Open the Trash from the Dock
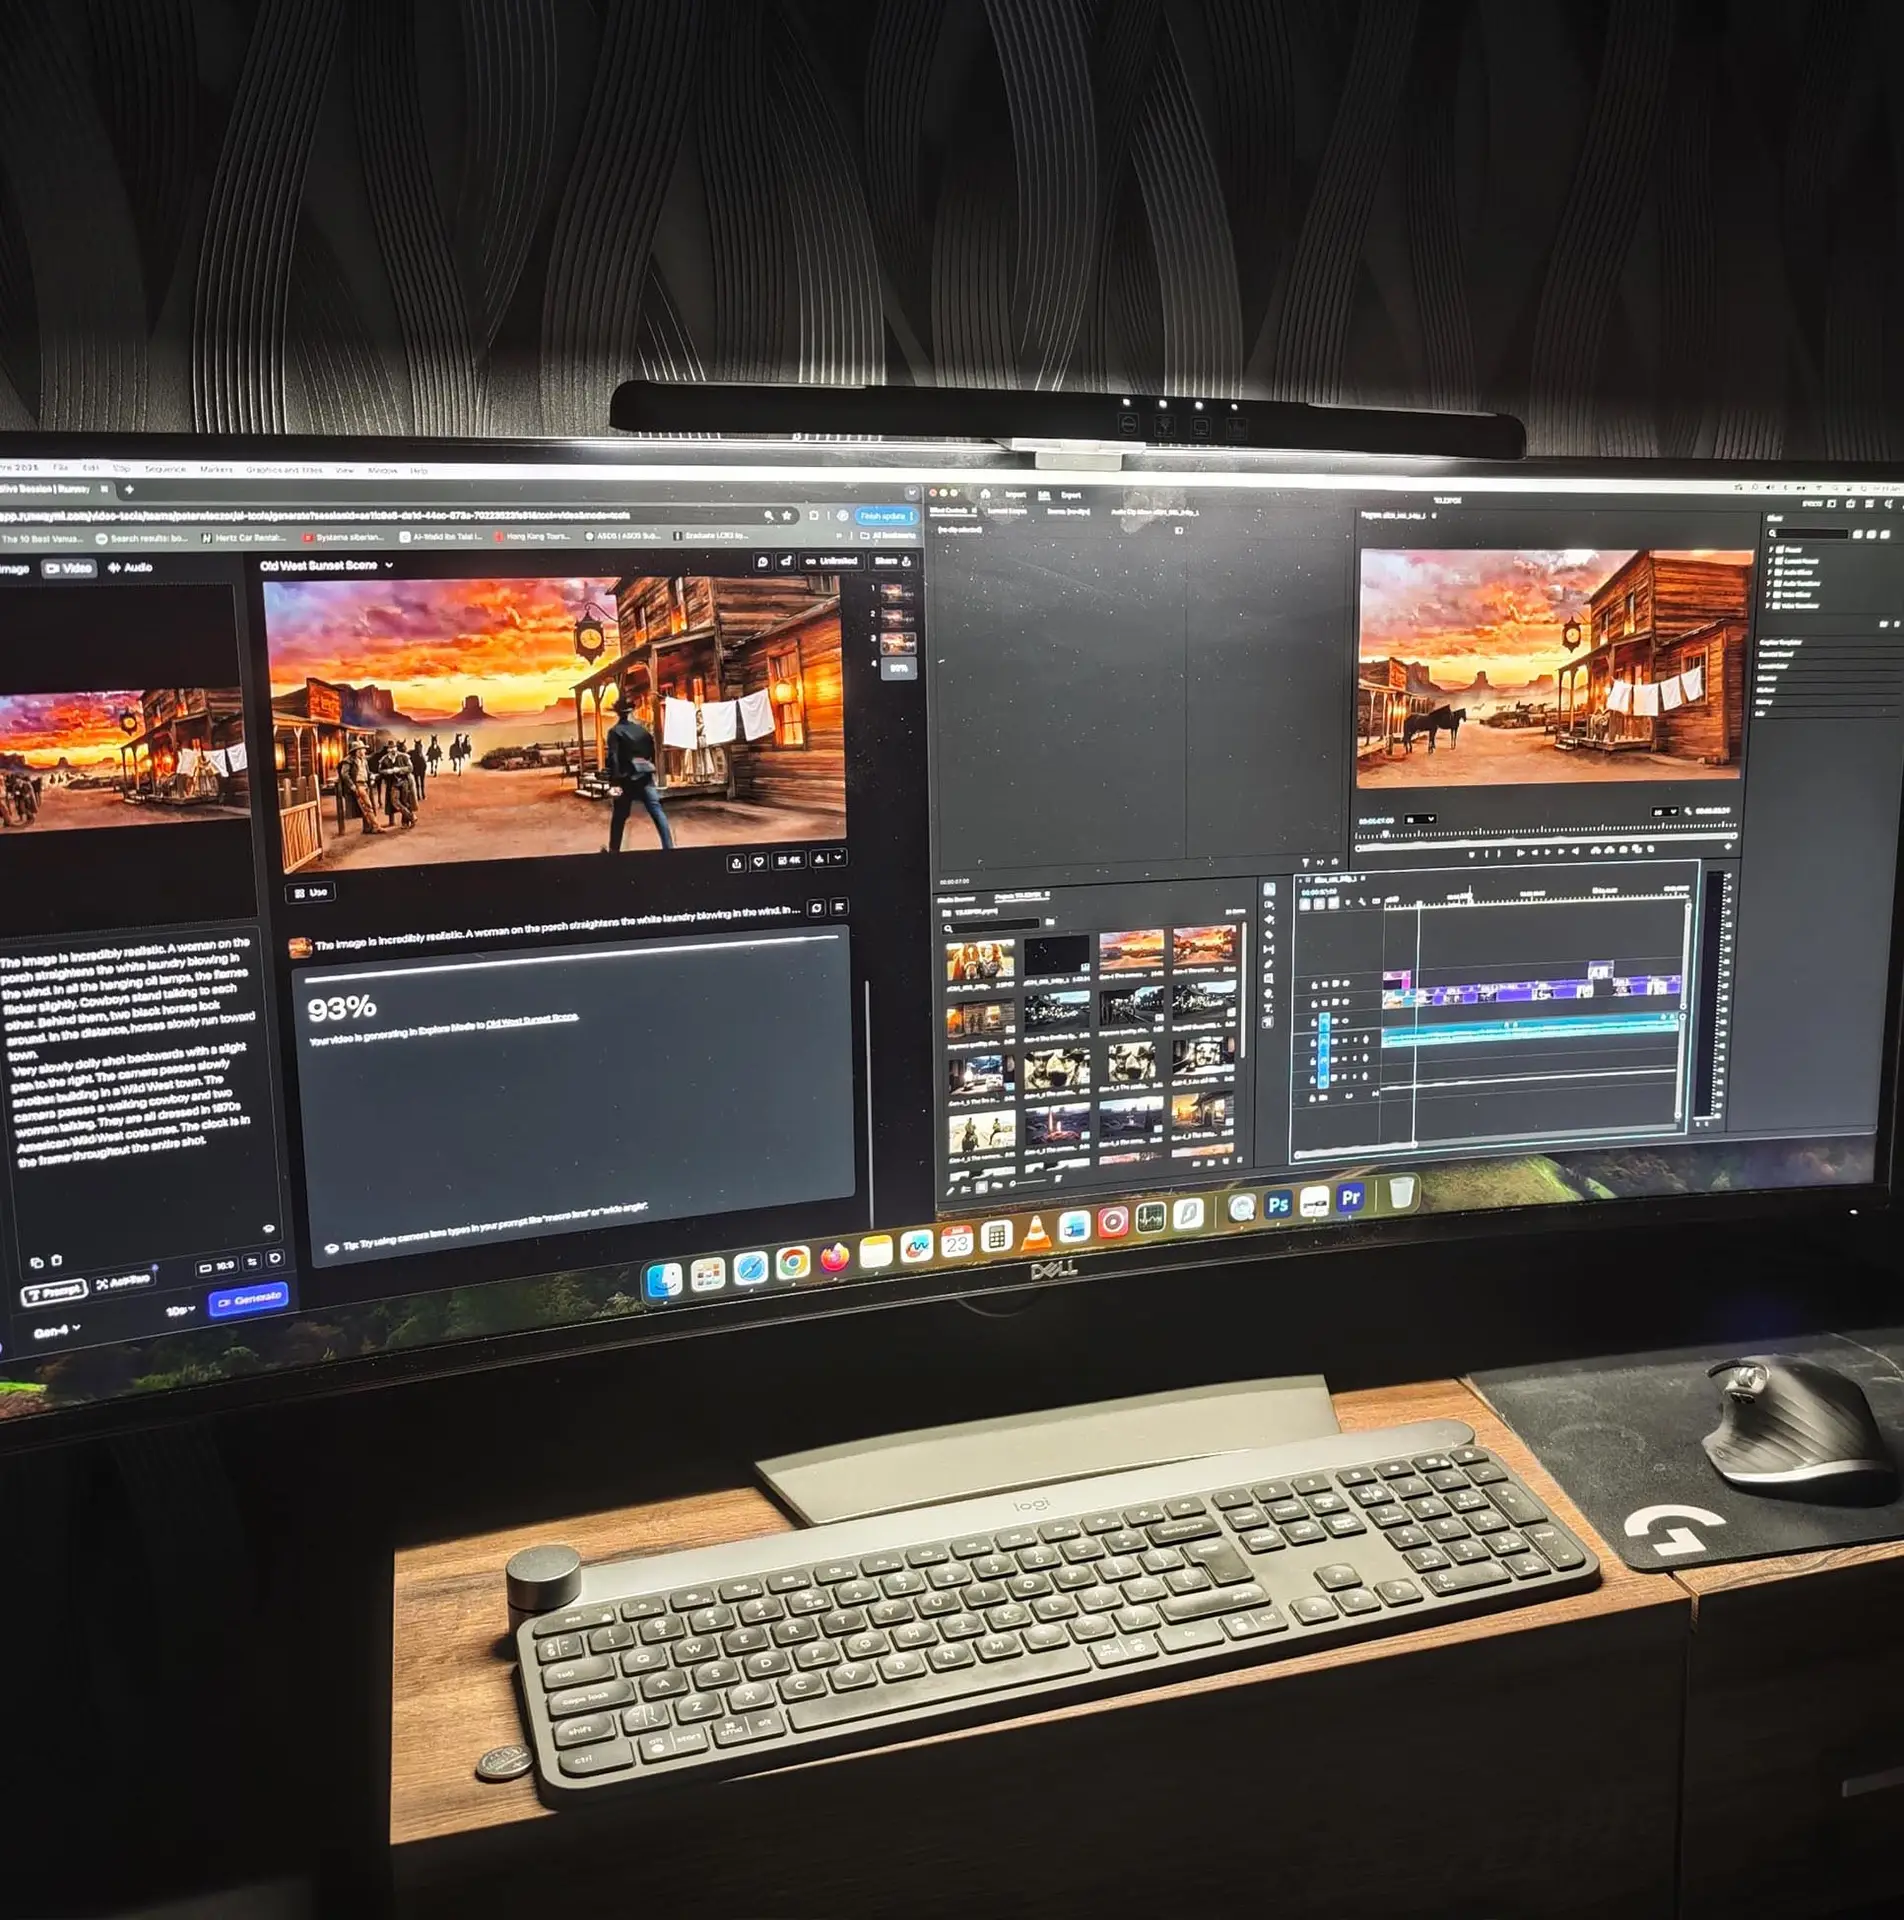Screen dimensions: 1904x1920 [1401, 1192]
